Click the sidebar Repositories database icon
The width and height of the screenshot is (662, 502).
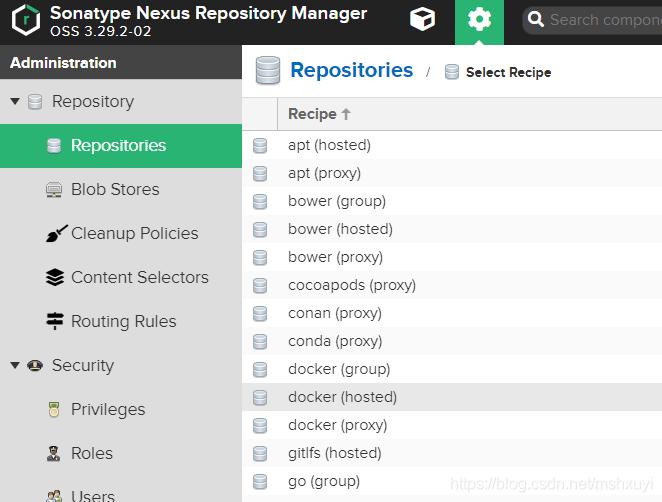click(x=54, y=146)
